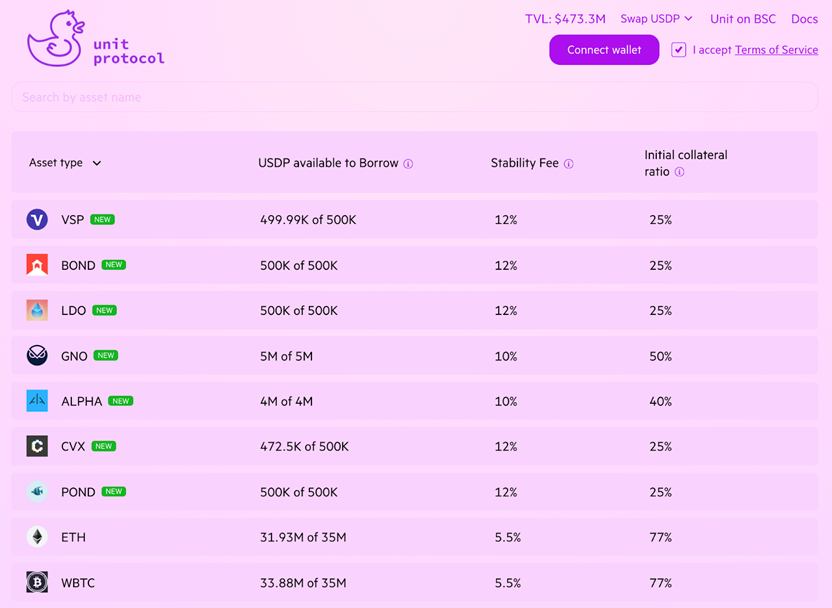
Task: Select the VSP asset name
Action: [73, 220]
